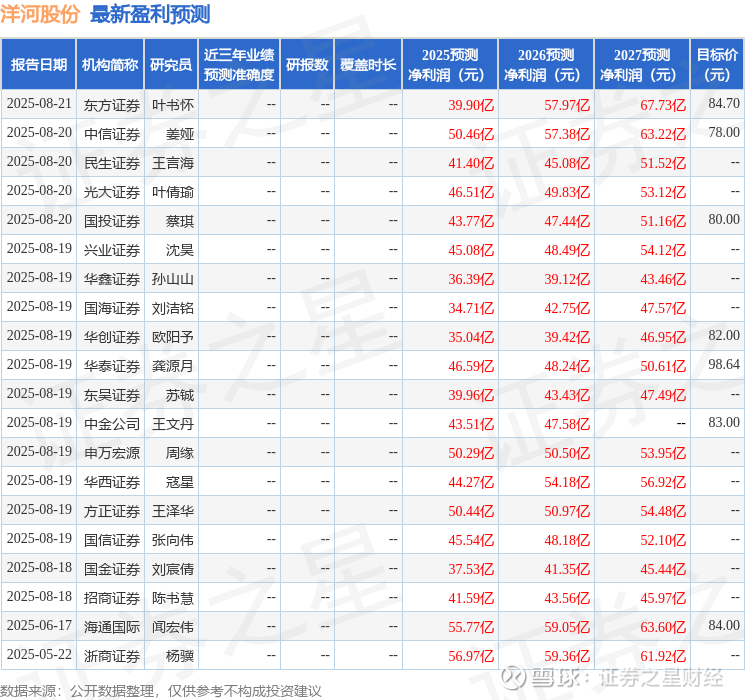Click 兴业证券 institution cell
This screenshot has height=700, width=745.
[x=112, y=250]
